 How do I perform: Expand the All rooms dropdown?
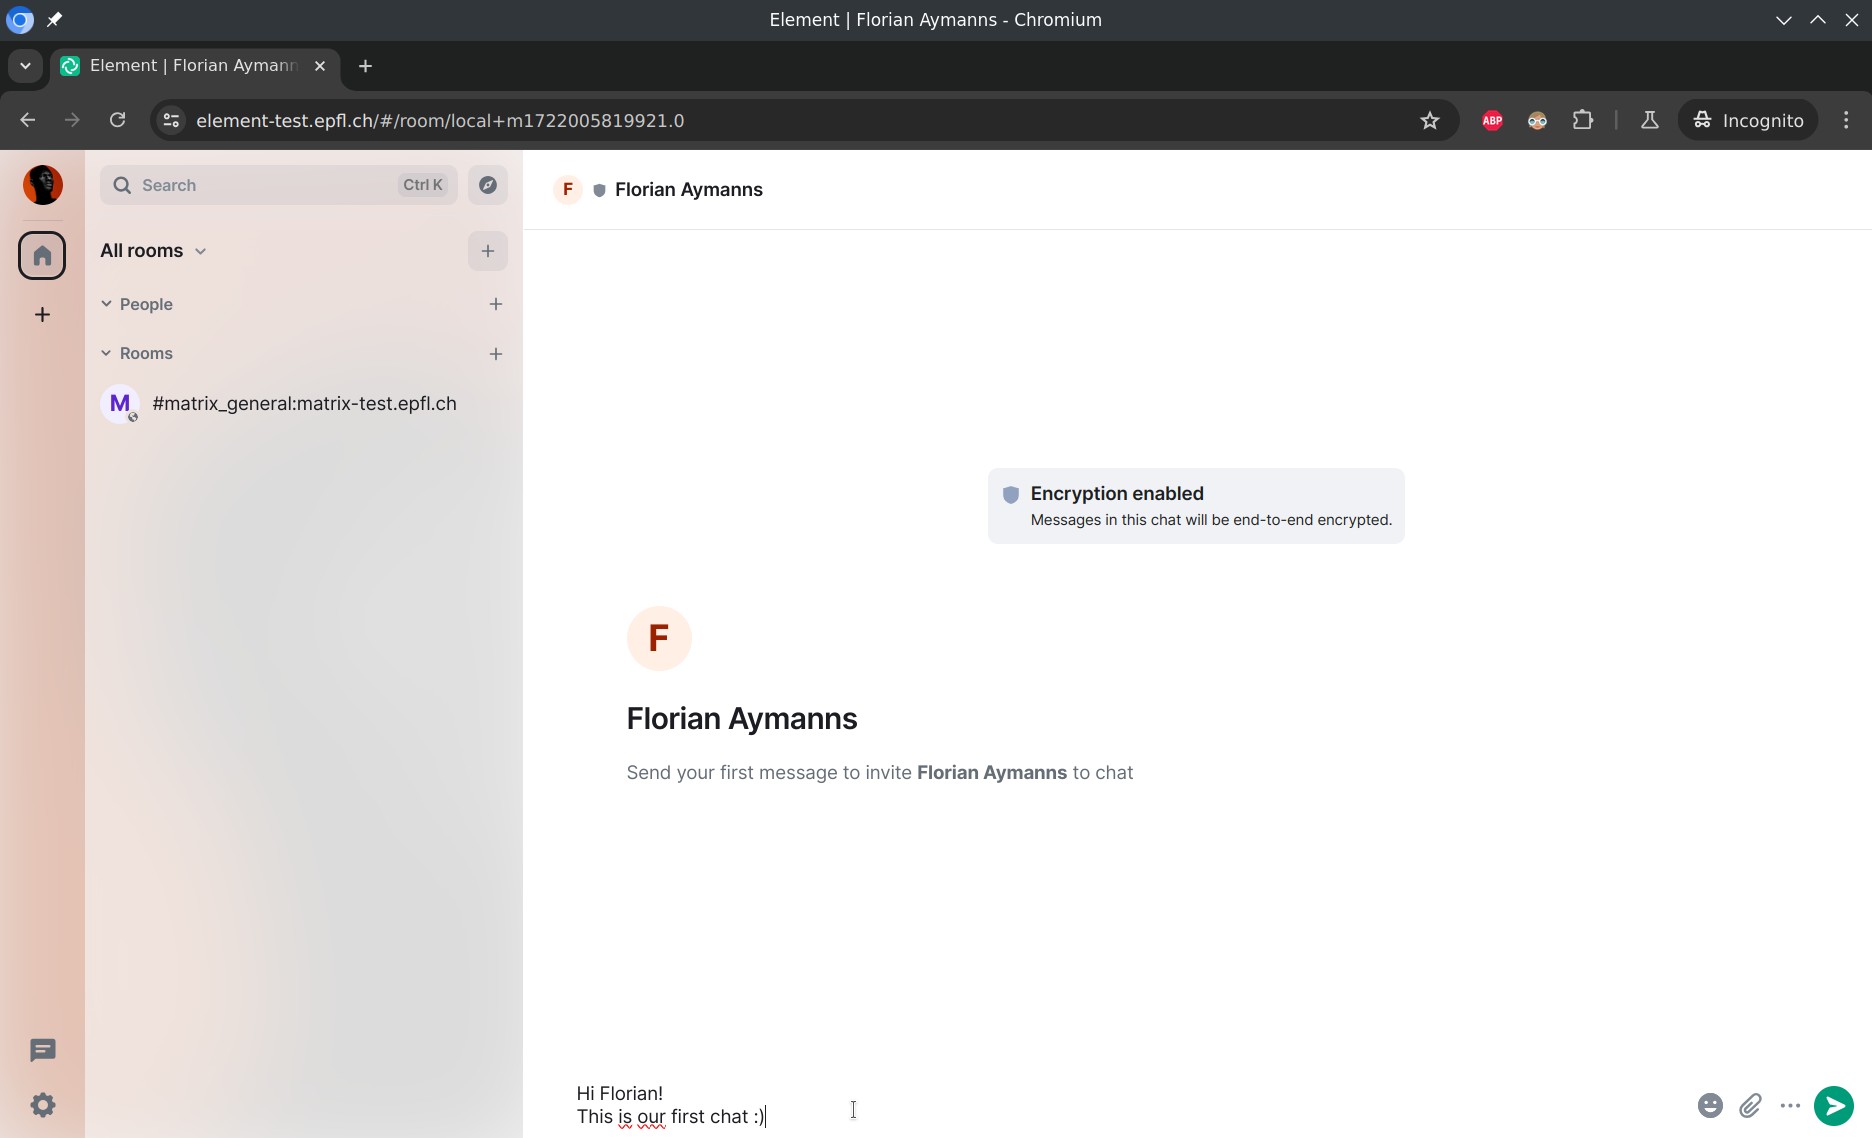tap(154, 251)
